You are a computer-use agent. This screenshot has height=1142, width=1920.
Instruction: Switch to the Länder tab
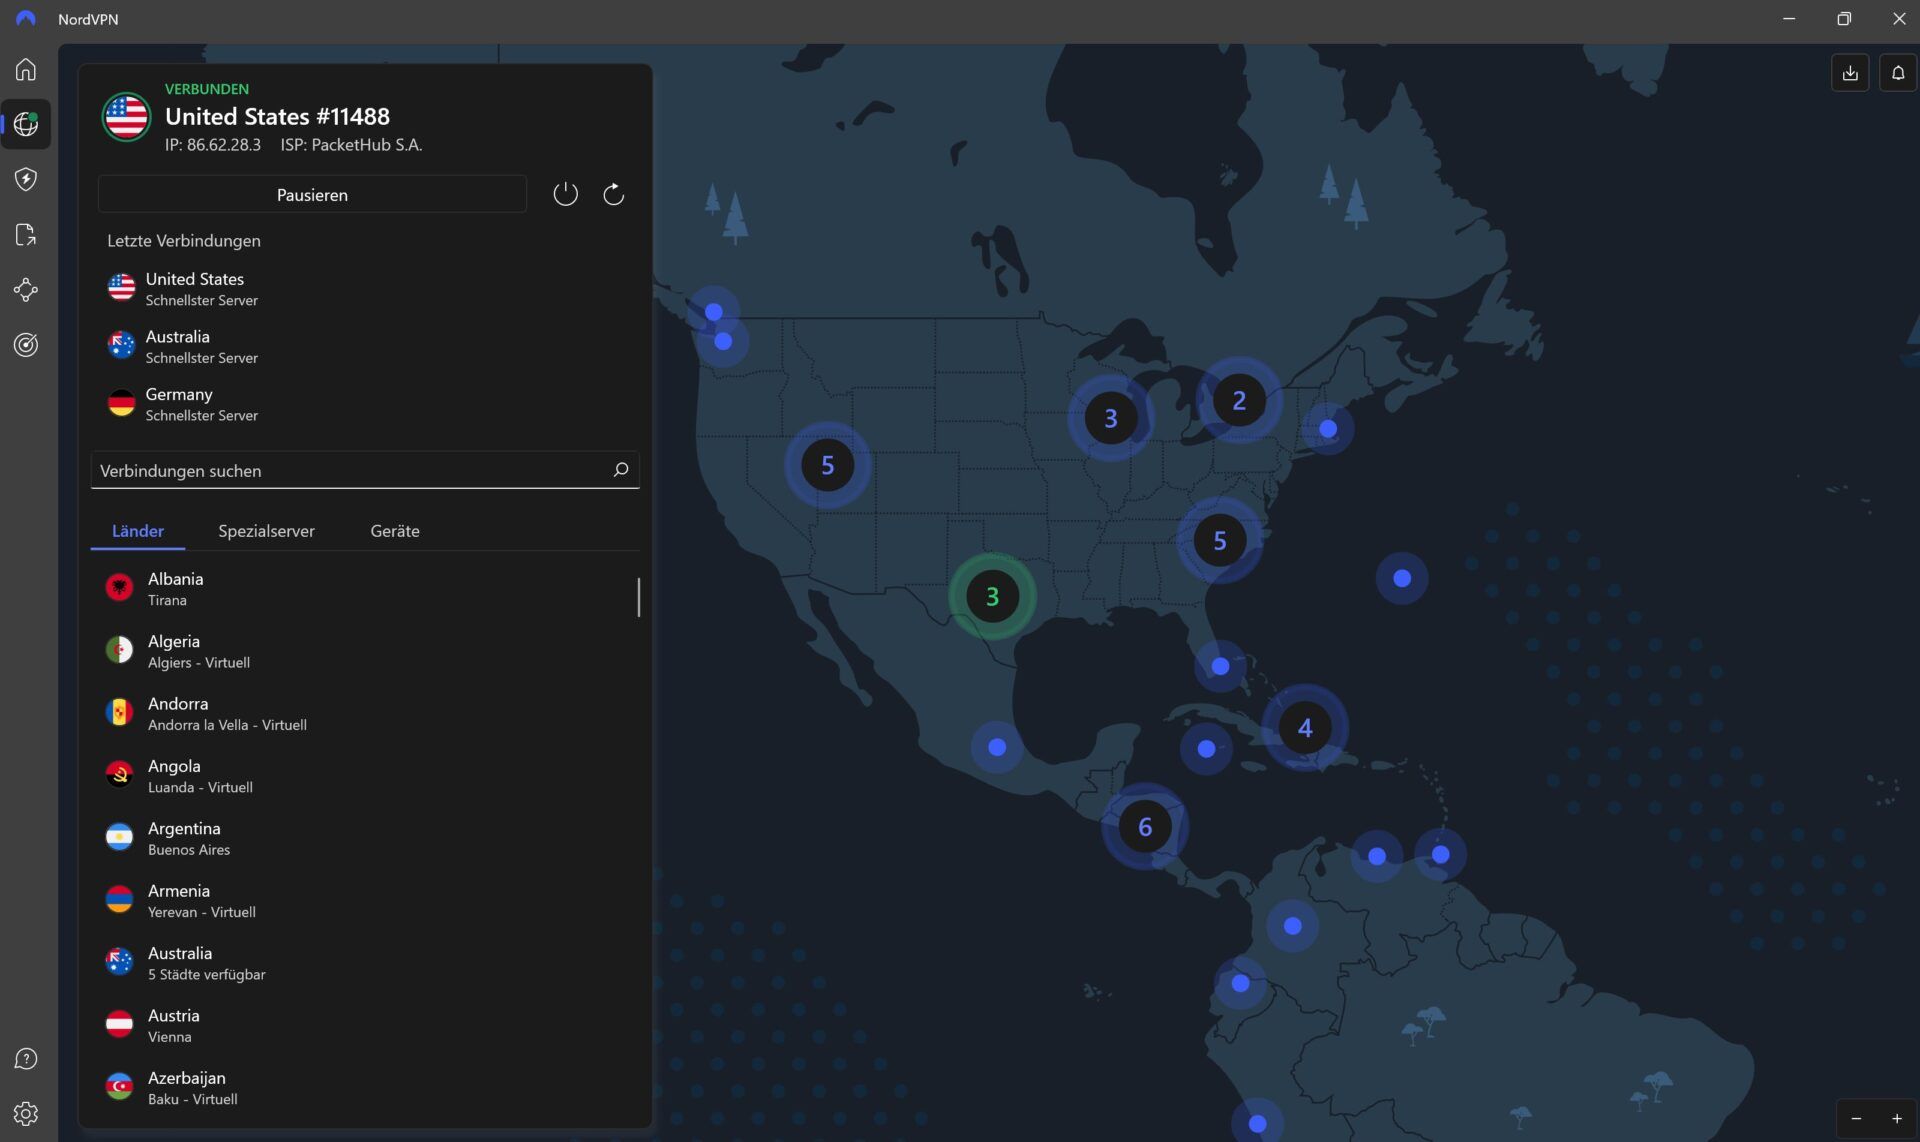pyautogui.click(x=138, y=531)
